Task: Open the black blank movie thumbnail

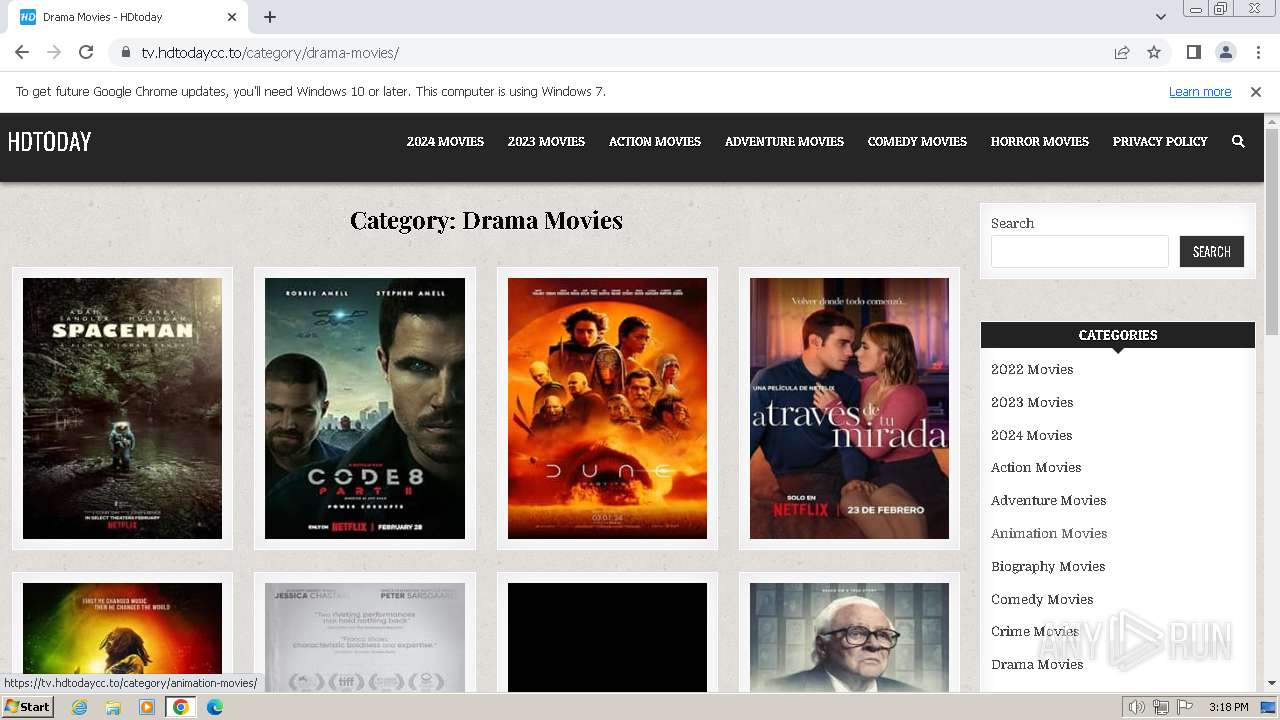Action: coord(607,637)
